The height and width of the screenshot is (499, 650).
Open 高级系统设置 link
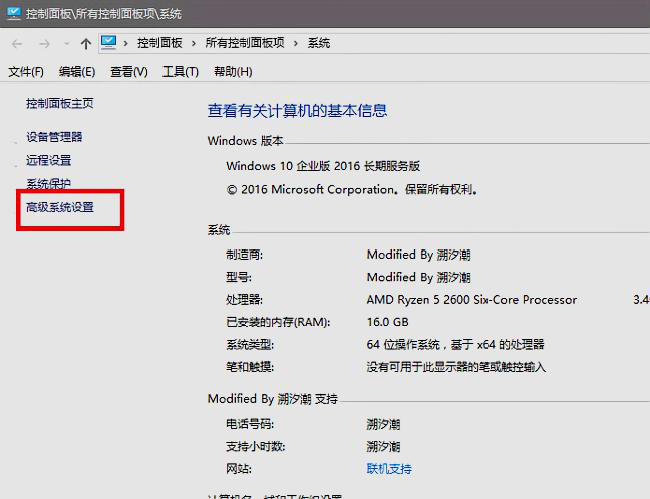(60, 207)
